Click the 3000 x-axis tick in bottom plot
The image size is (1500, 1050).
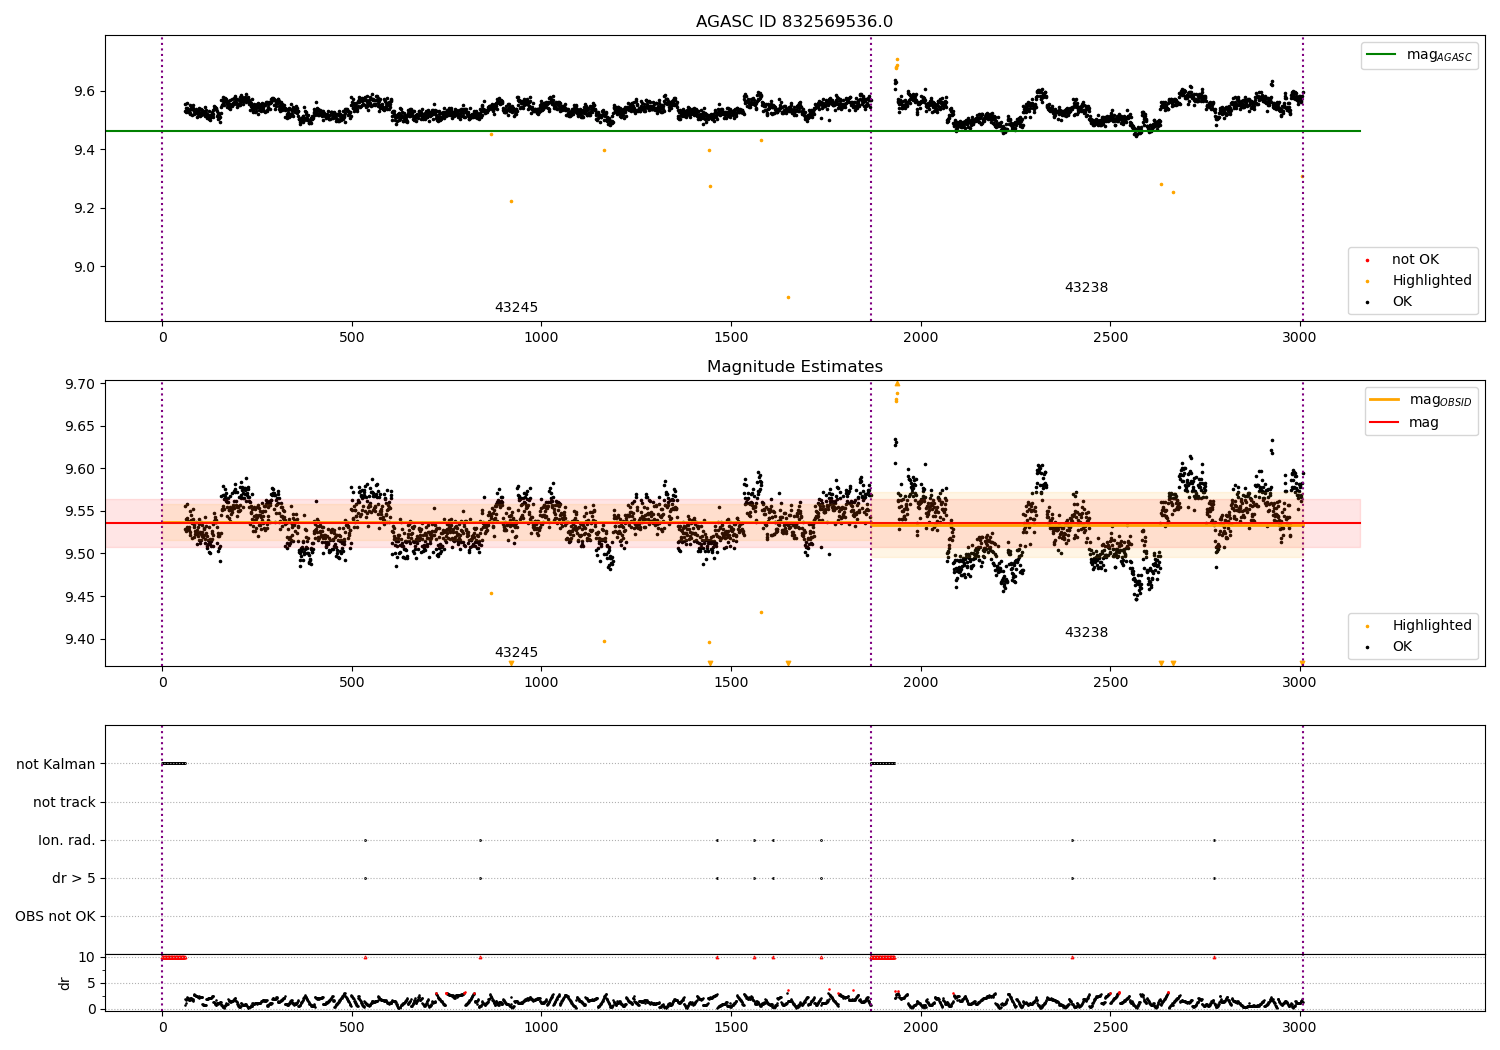tap(1300, 1027)
